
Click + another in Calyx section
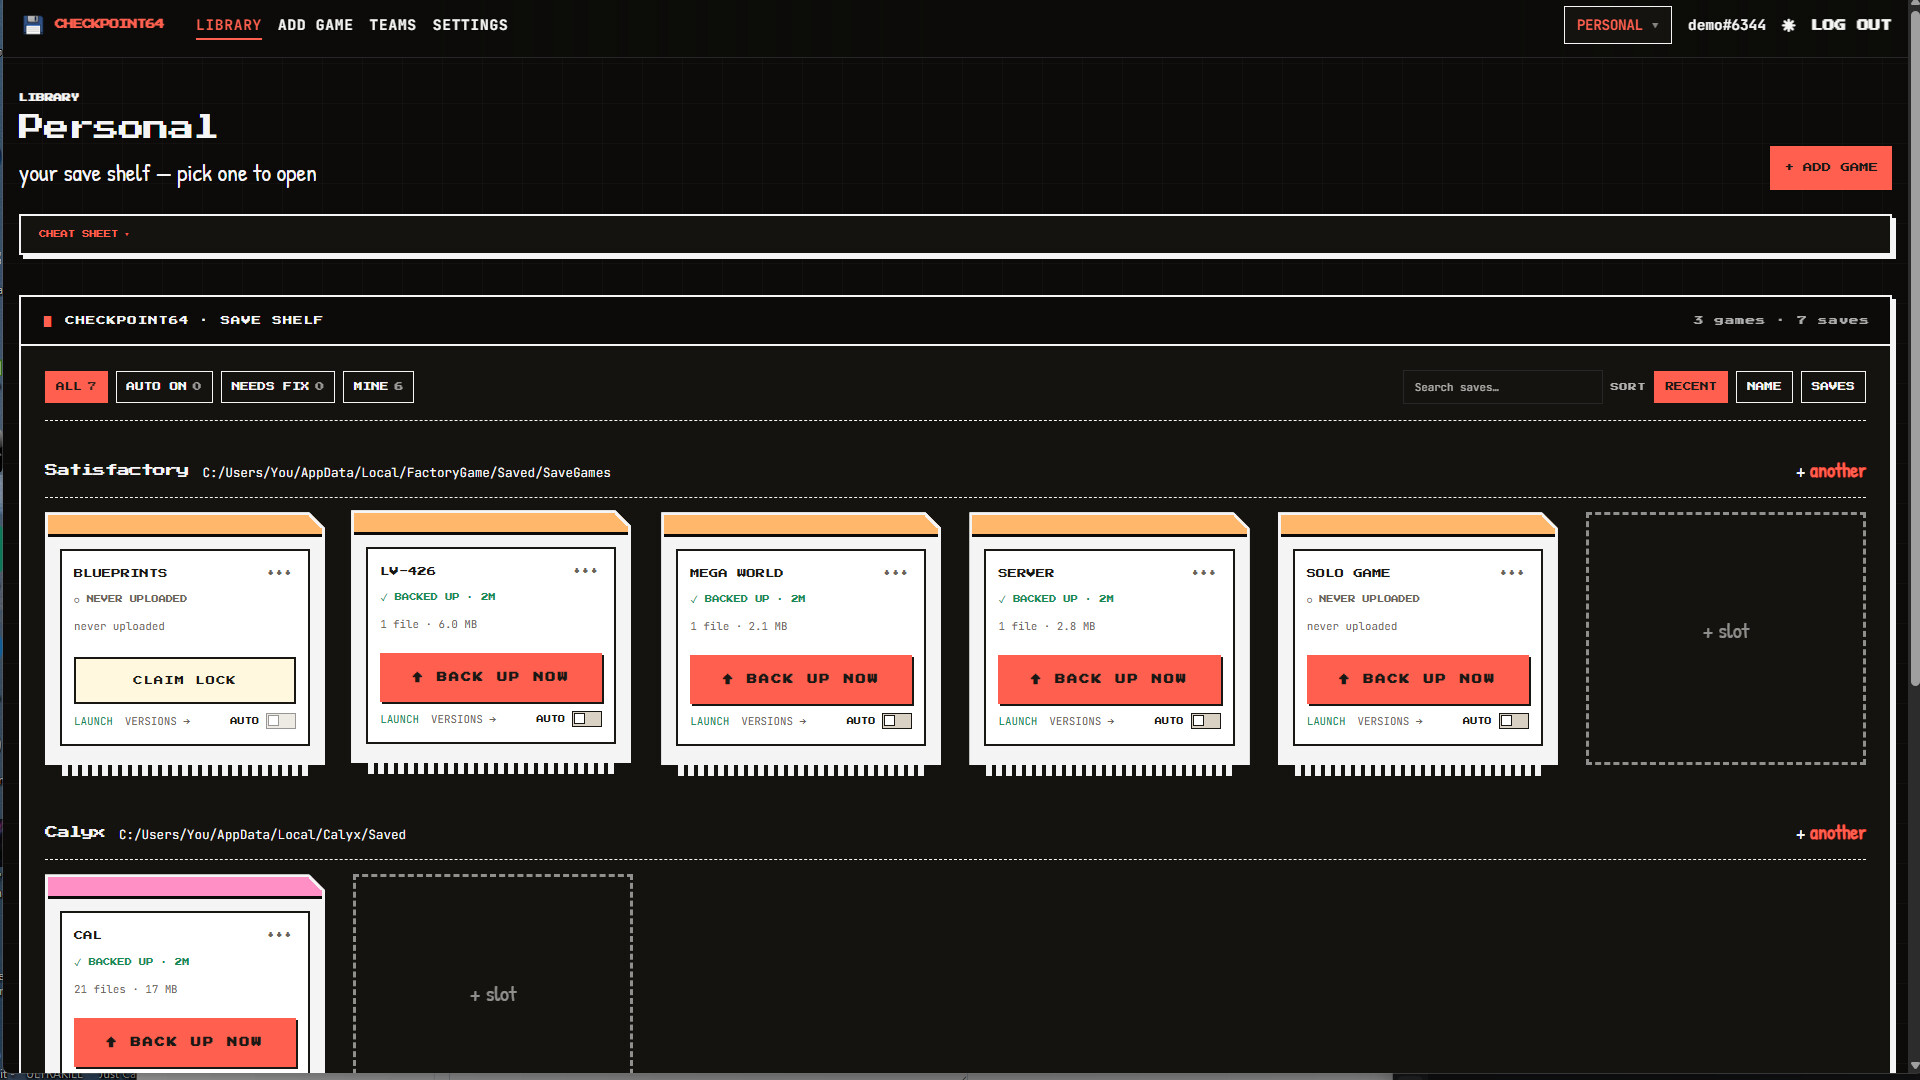(1830, 833)
